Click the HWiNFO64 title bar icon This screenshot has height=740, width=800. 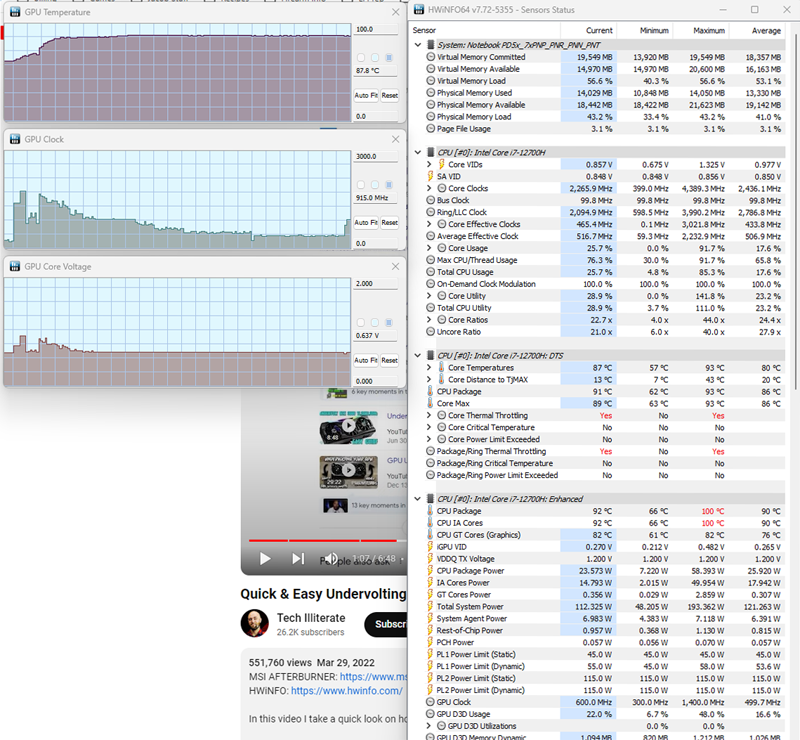[x=419, y=10]
